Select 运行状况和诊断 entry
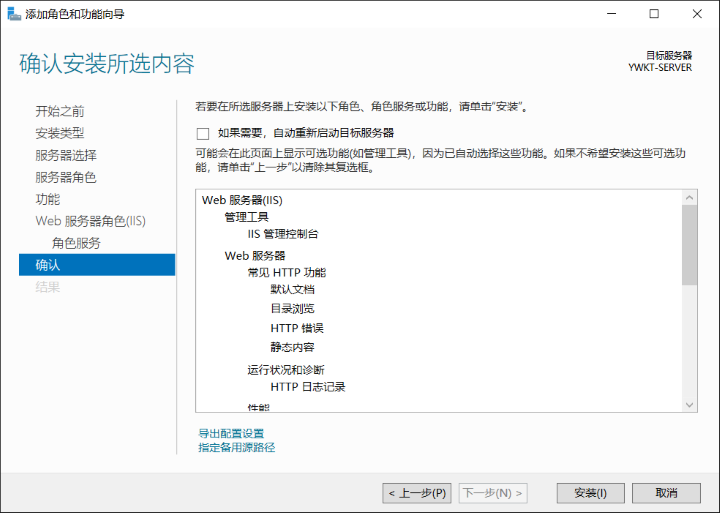 coord(286,370)
